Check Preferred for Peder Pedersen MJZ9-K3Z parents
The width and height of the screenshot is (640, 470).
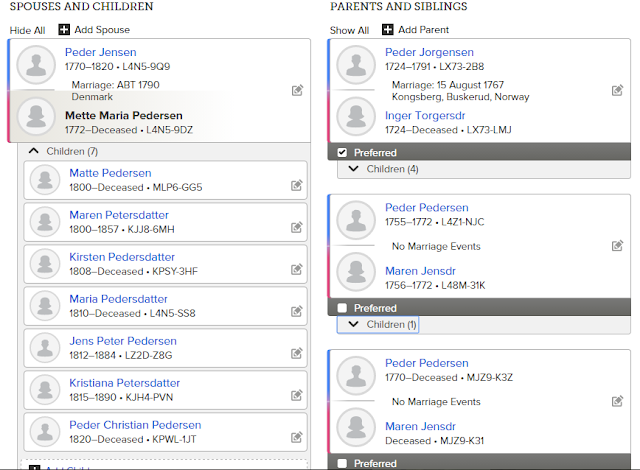tap(342, 463)
